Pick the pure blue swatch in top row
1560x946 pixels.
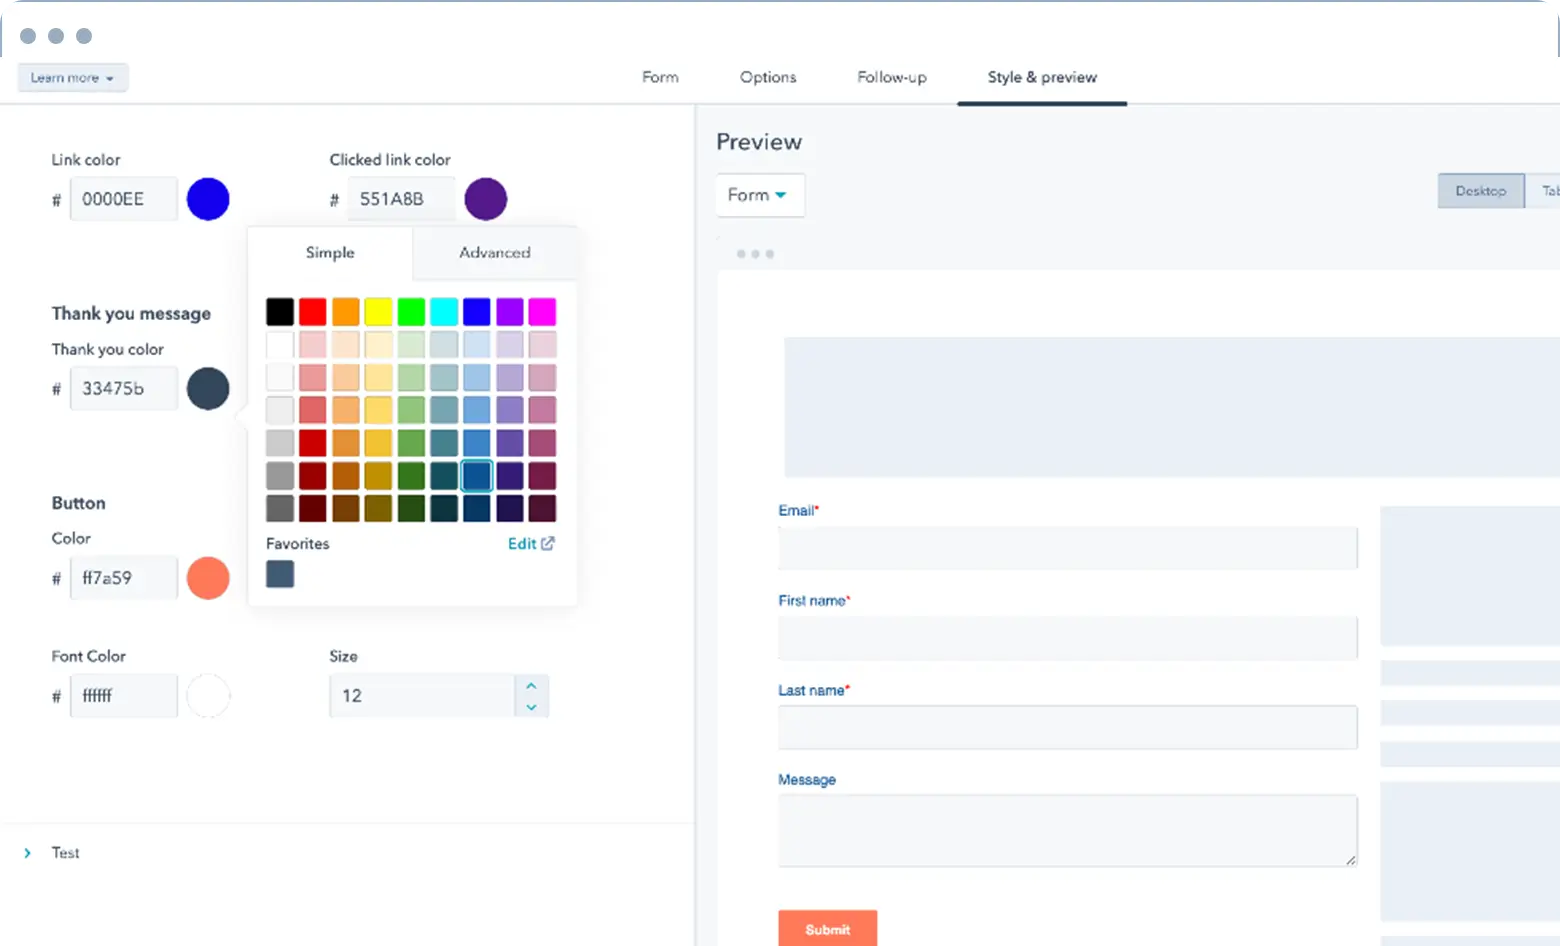tap(477, 312)
